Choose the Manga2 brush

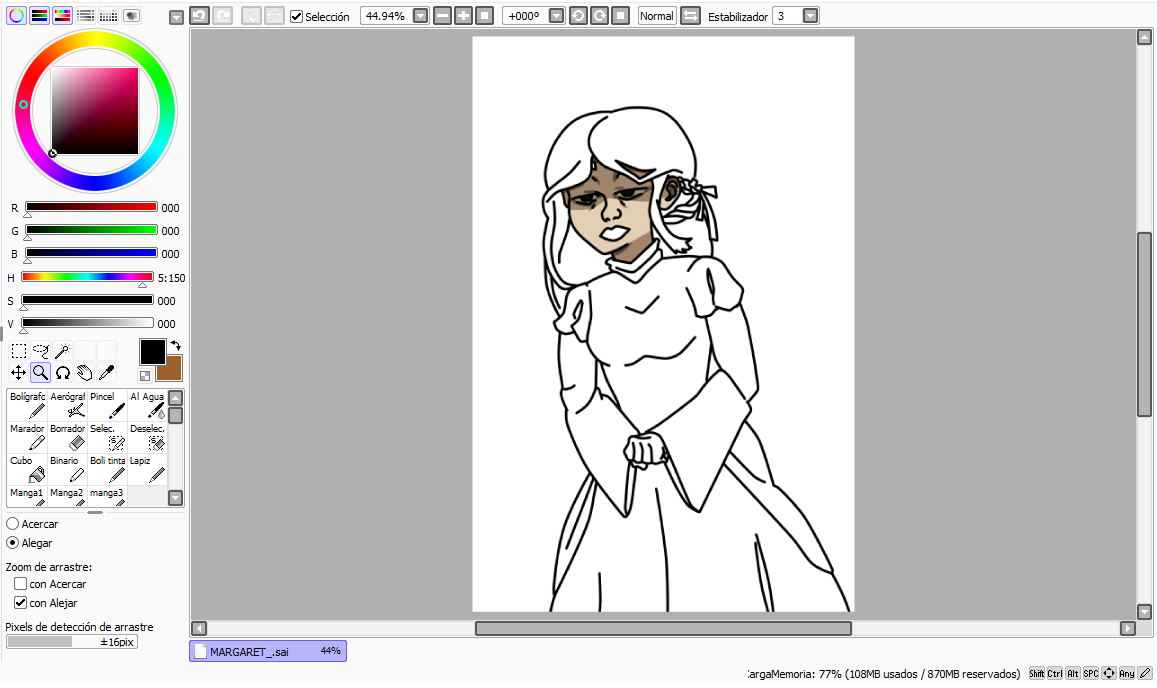[x=68, y=496]
